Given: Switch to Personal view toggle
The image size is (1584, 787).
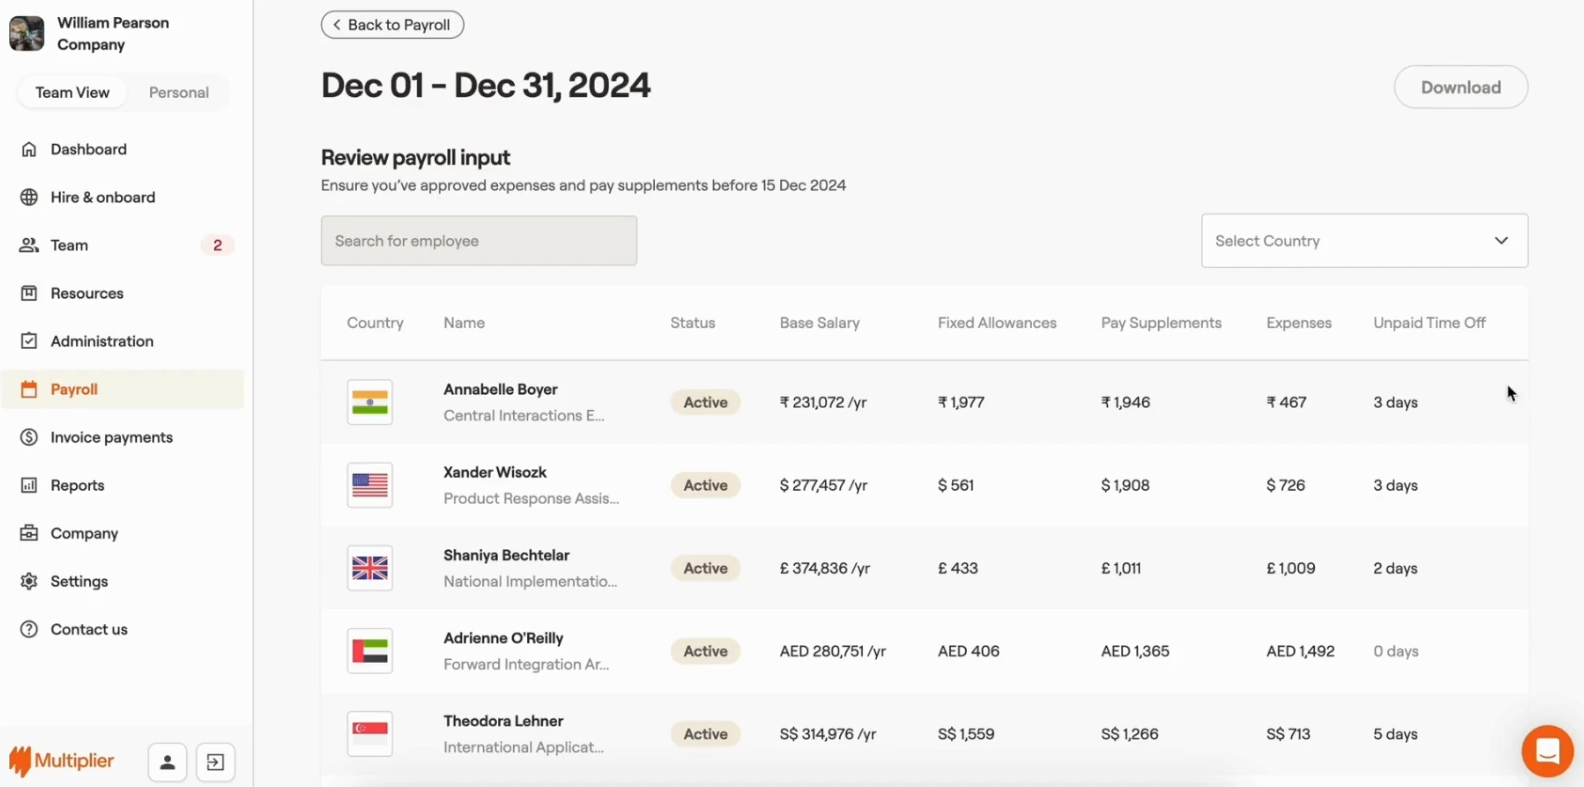Looking at the screenshot, I should pos(179,92).
